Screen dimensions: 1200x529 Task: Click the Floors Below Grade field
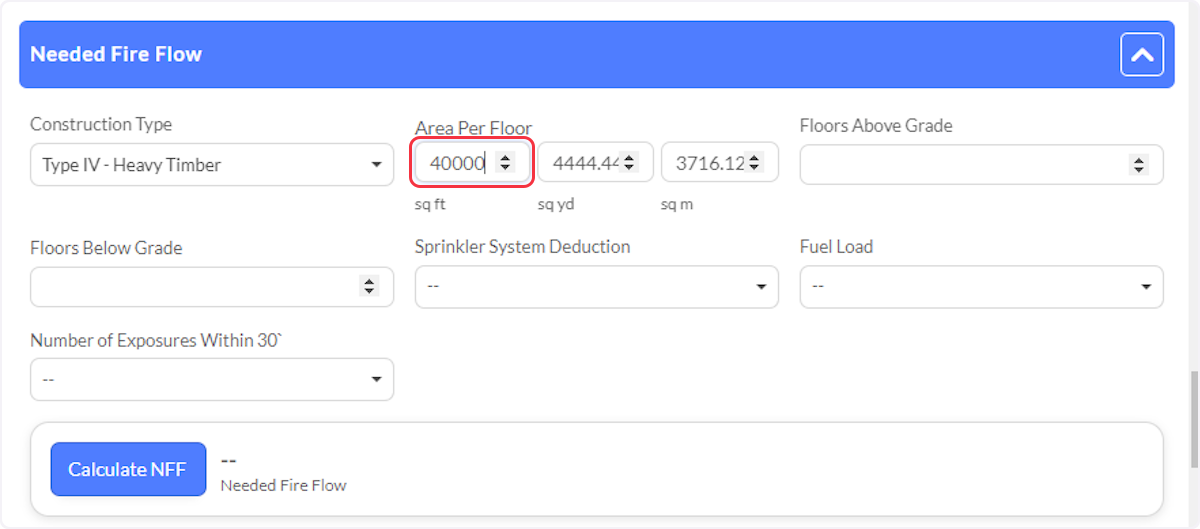(x=212, y=286)
